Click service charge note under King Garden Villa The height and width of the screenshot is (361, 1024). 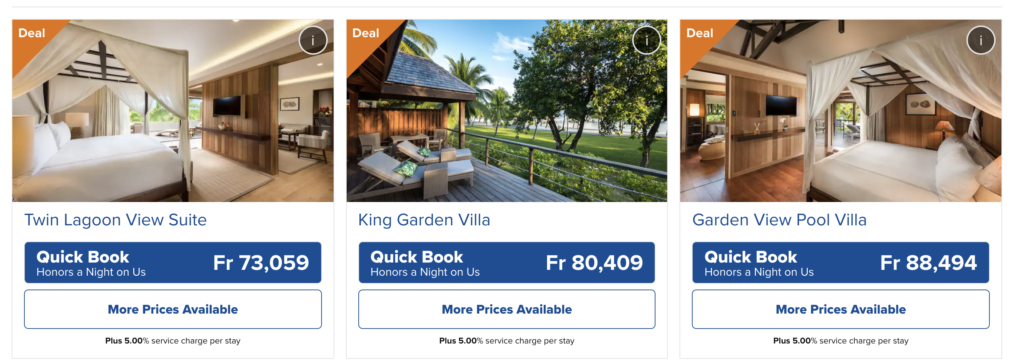click(x=507, y=341)
